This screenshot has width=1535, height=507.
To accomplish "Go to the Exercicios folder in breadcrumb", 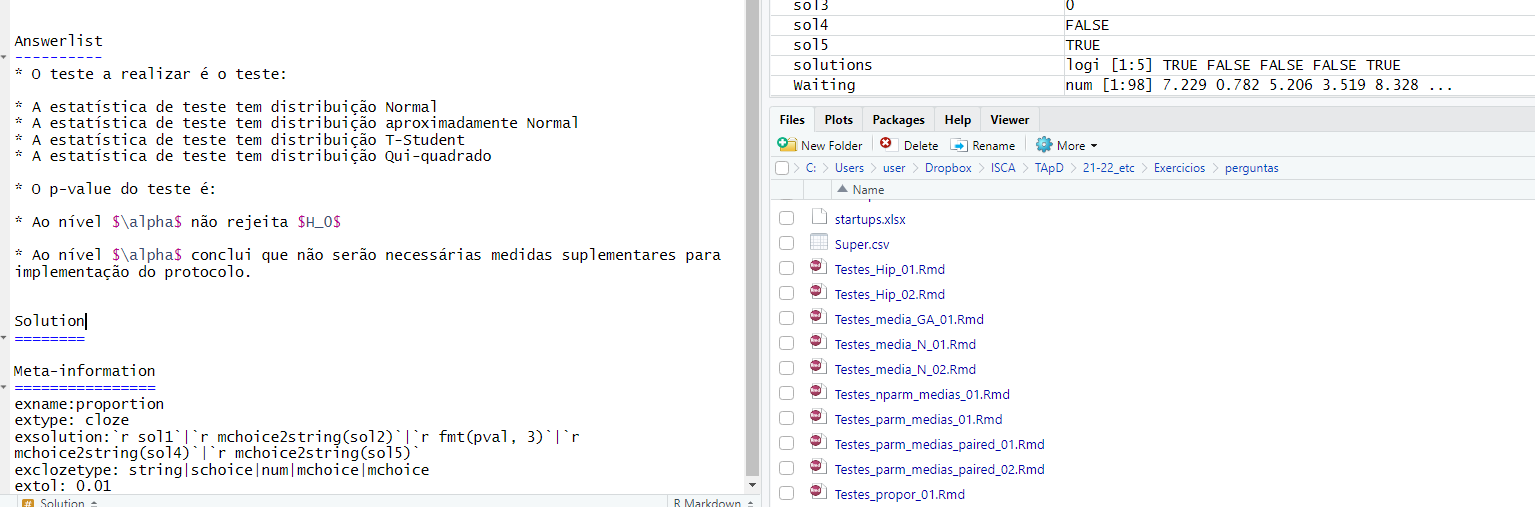I will (x=1179, y=168).
